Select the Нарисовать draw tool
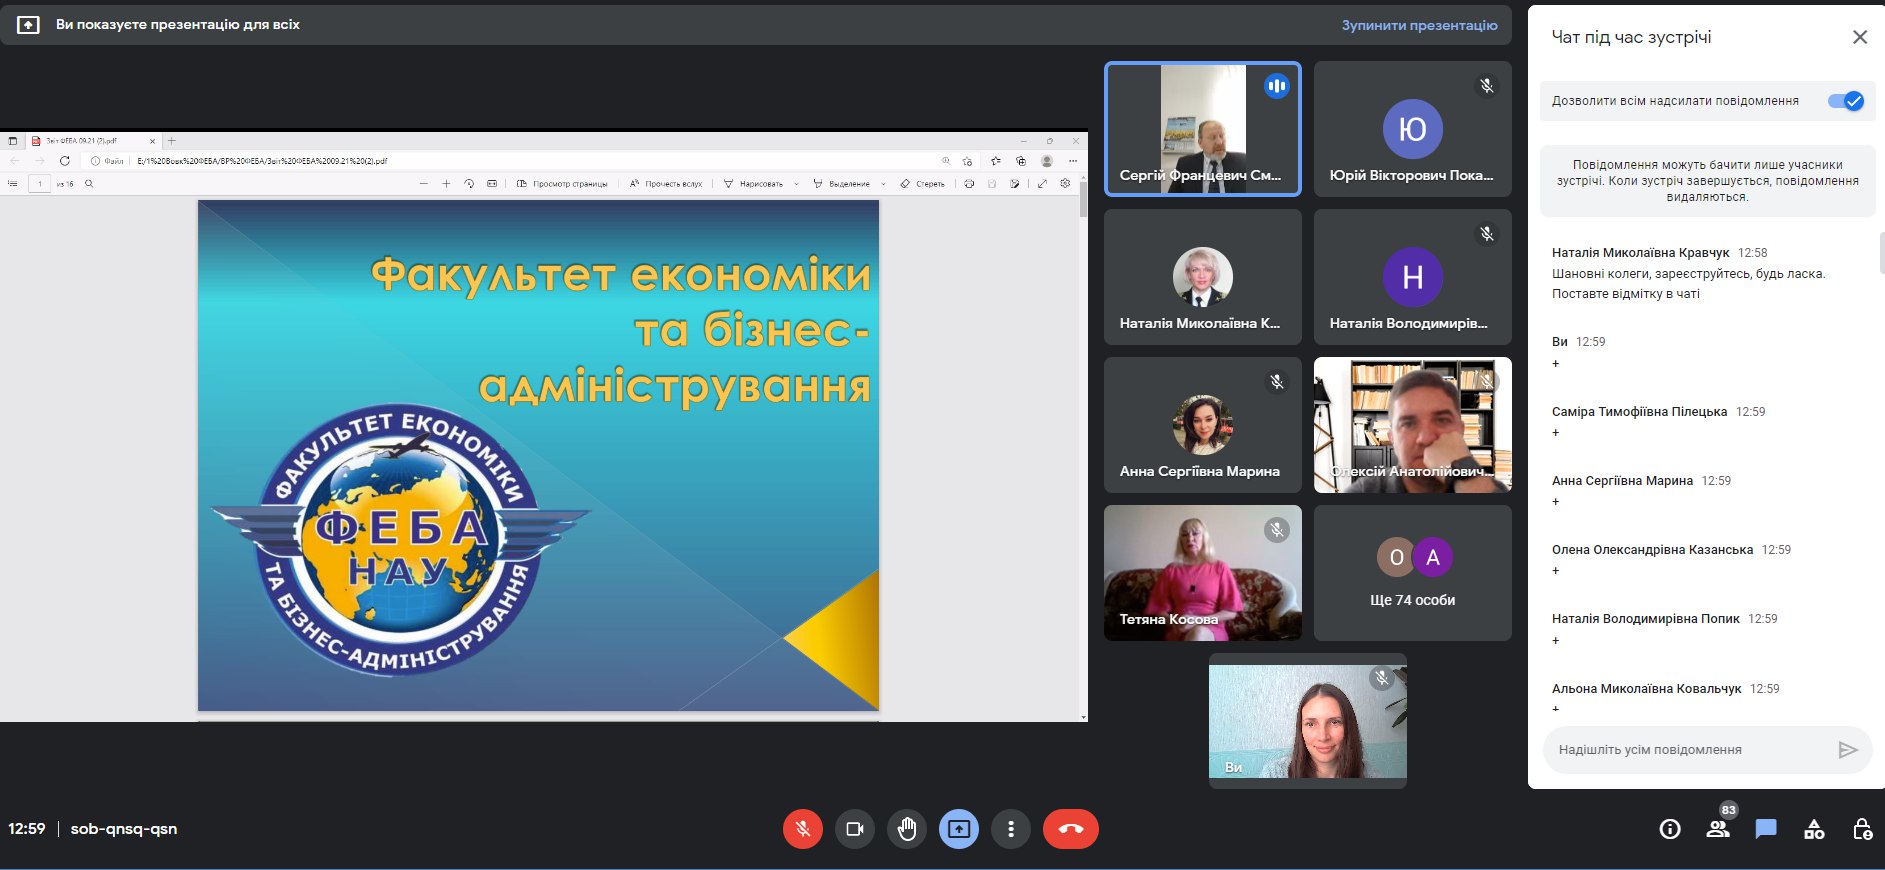 753,184
